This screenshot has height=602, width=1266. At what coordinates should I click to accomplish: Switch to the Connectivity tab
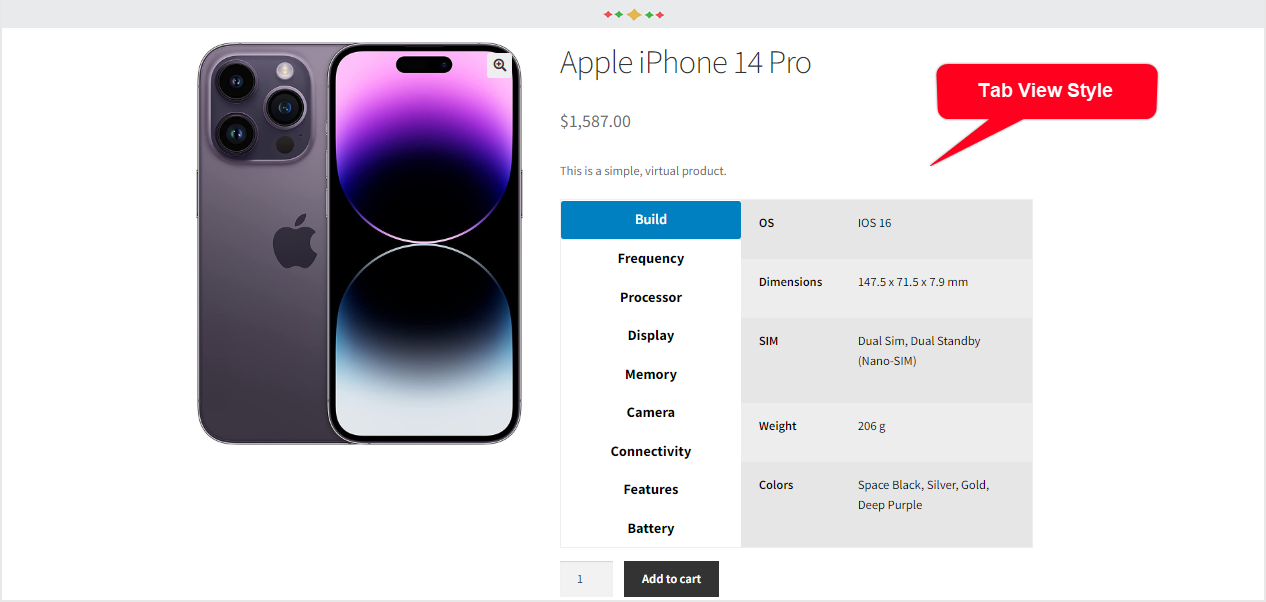pos(651,451)
